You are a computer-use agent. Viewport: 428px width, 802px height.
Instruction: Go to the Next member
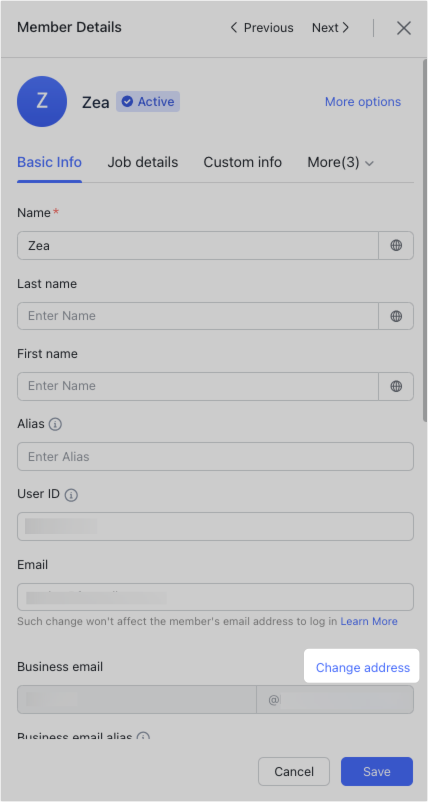coord(331,28)
